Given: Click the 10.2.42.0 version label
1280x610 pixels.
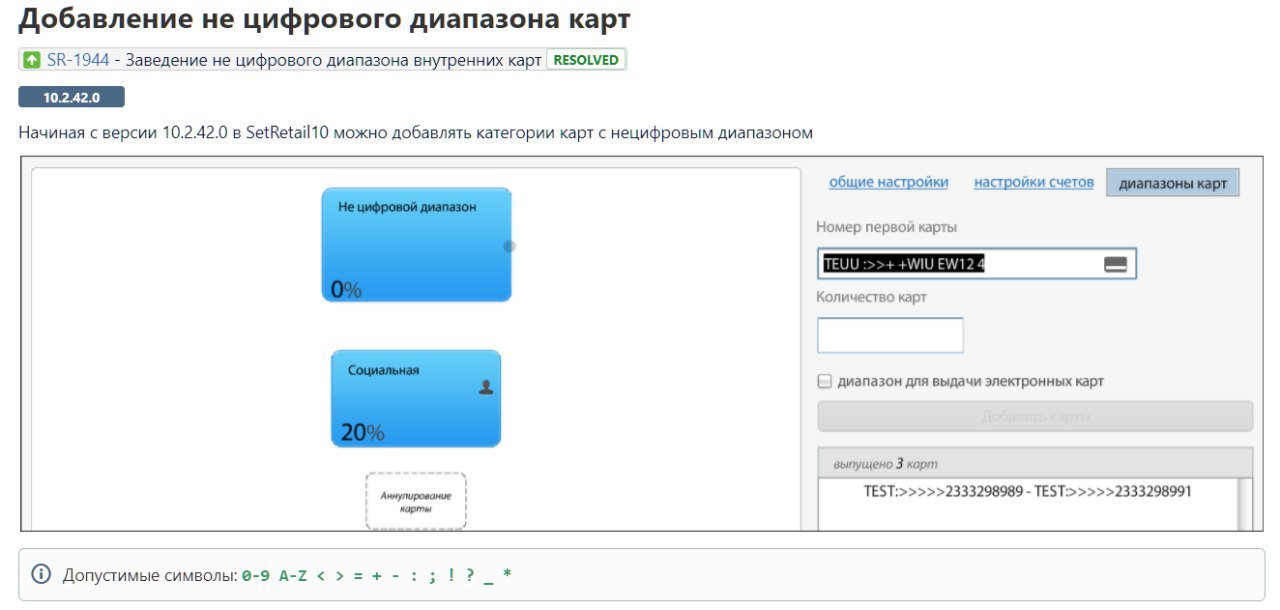Looking at the screenshot, I should coord(71,97).
